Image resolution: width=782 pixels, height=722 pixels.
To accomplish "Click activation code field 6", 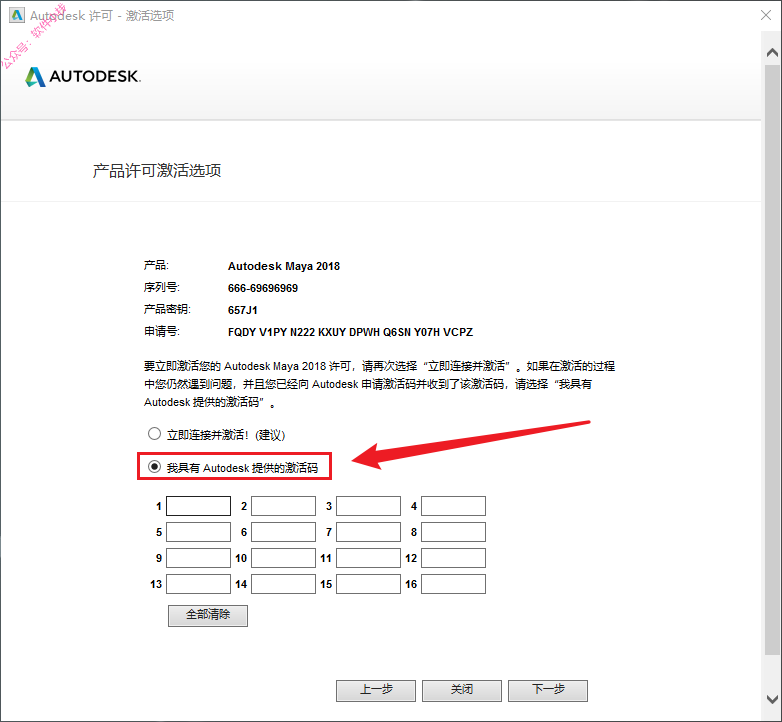I will [x=283, y=532].
